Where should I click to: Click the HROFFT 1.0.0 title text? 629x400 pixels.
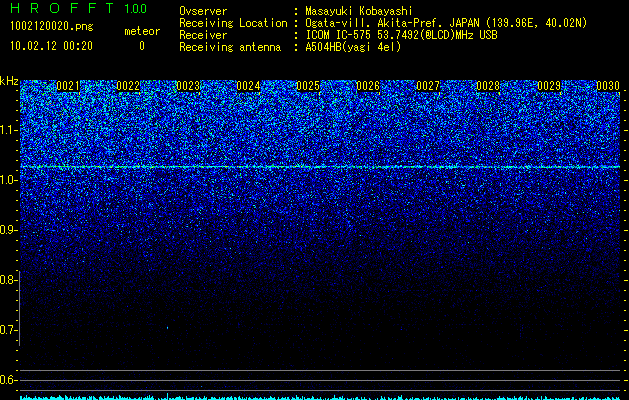tap(78, 8)
